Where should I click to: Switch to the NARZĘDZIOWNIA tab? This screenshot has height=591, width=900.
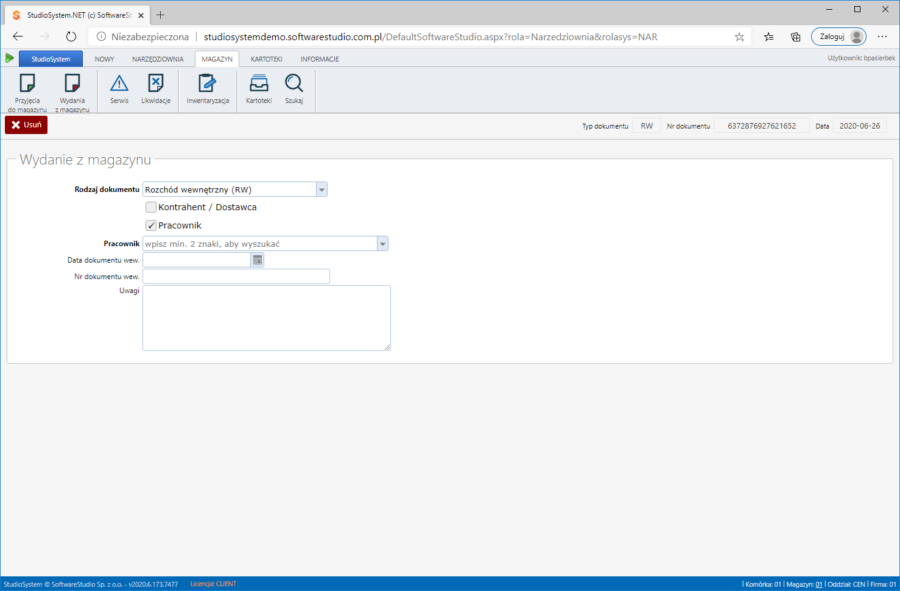158,59
